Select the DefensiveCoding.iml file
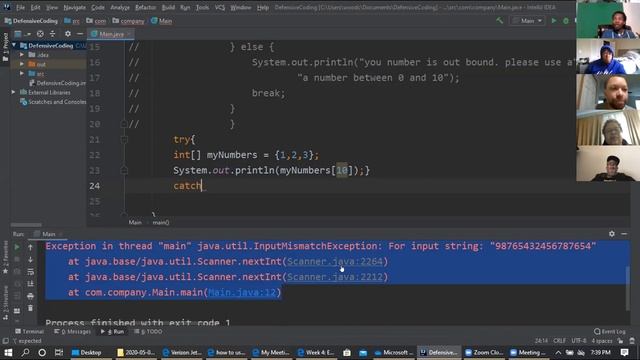The height and width of the screenshot is (360, 640). [x=57, y=83]
